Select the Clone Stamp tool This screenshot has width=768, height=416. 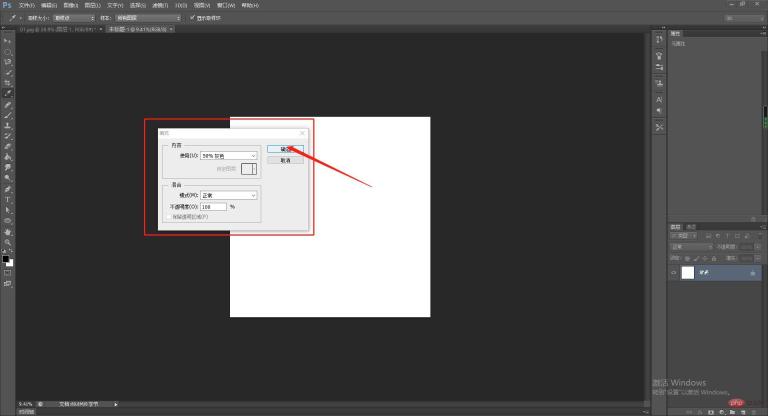(x=7, y=126)
